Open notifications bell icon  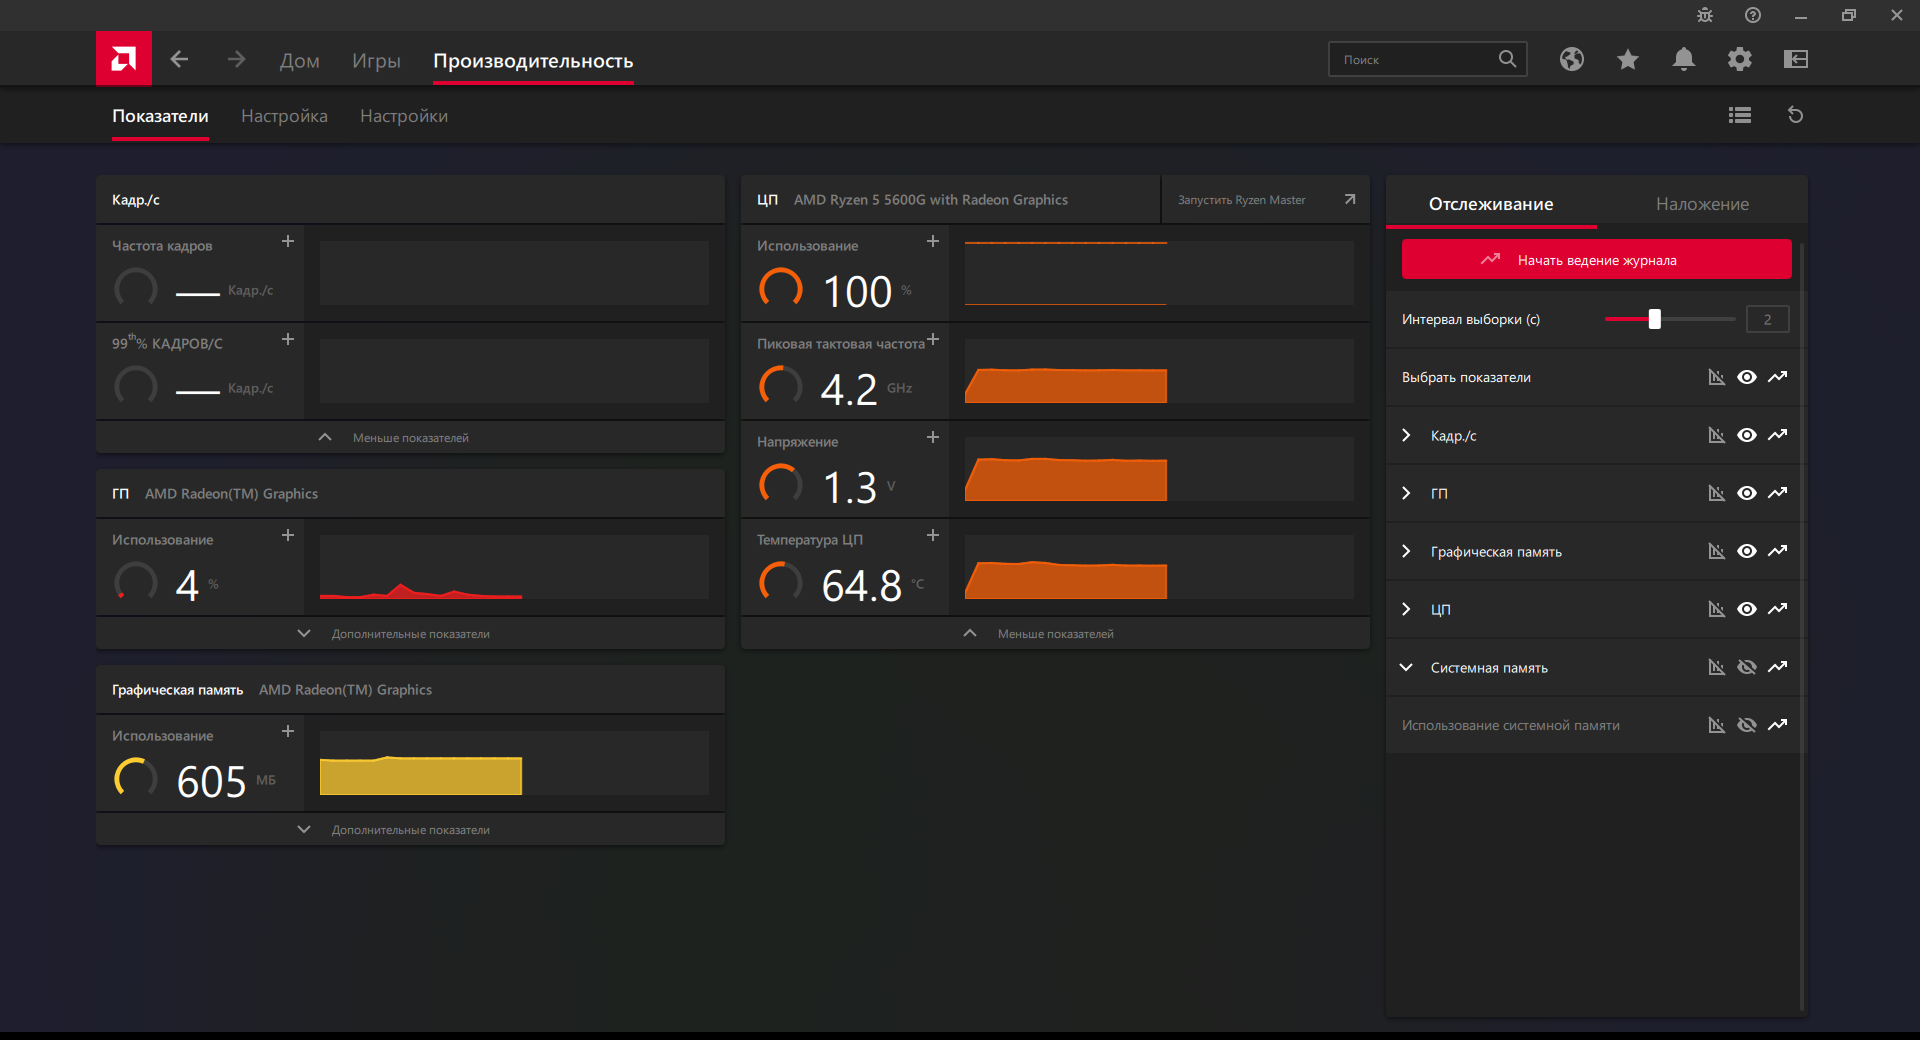tap(1684, 60)
